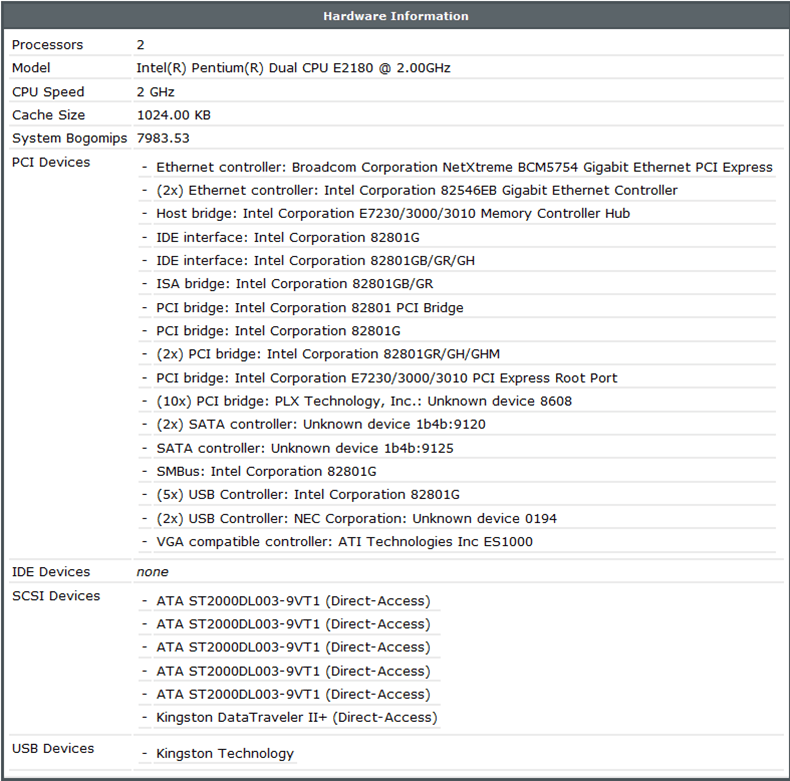Click the Cache Size value 1024.00 KB

(173, 115)
